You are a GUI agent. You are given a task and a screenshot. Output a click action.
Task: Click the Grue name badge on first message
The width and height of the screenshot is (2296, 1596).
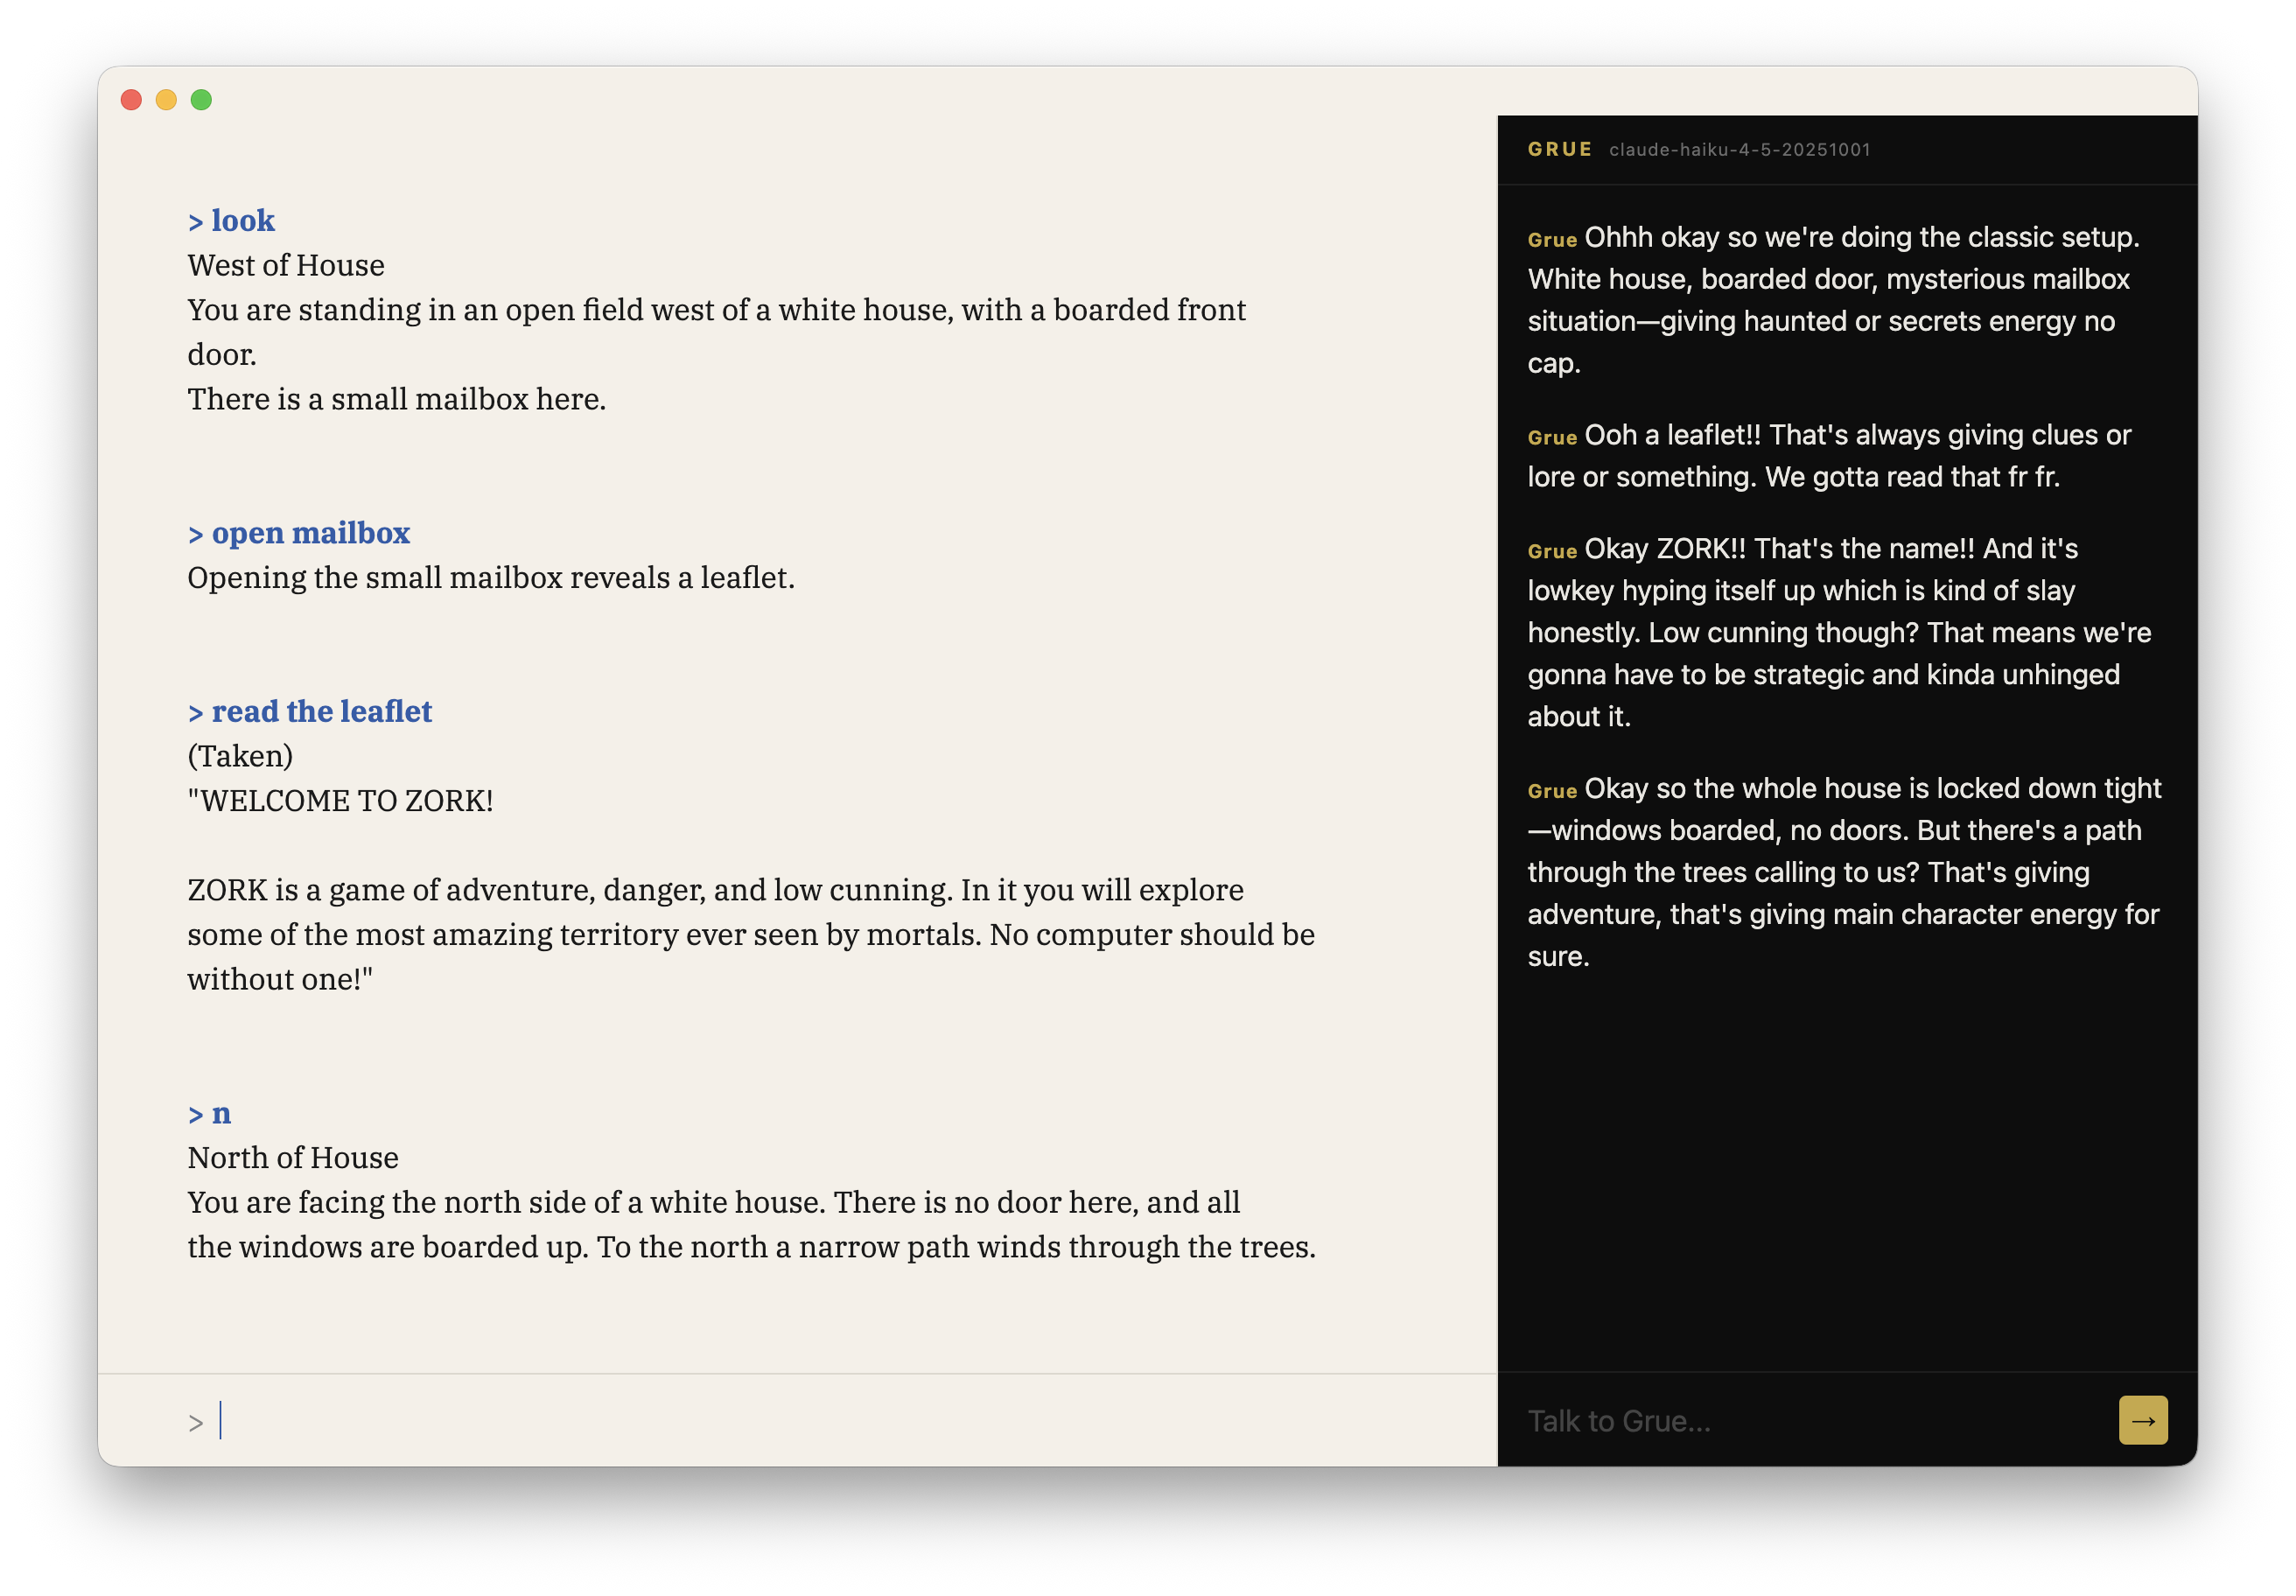pyautogui.click(x=1551, y=239)
